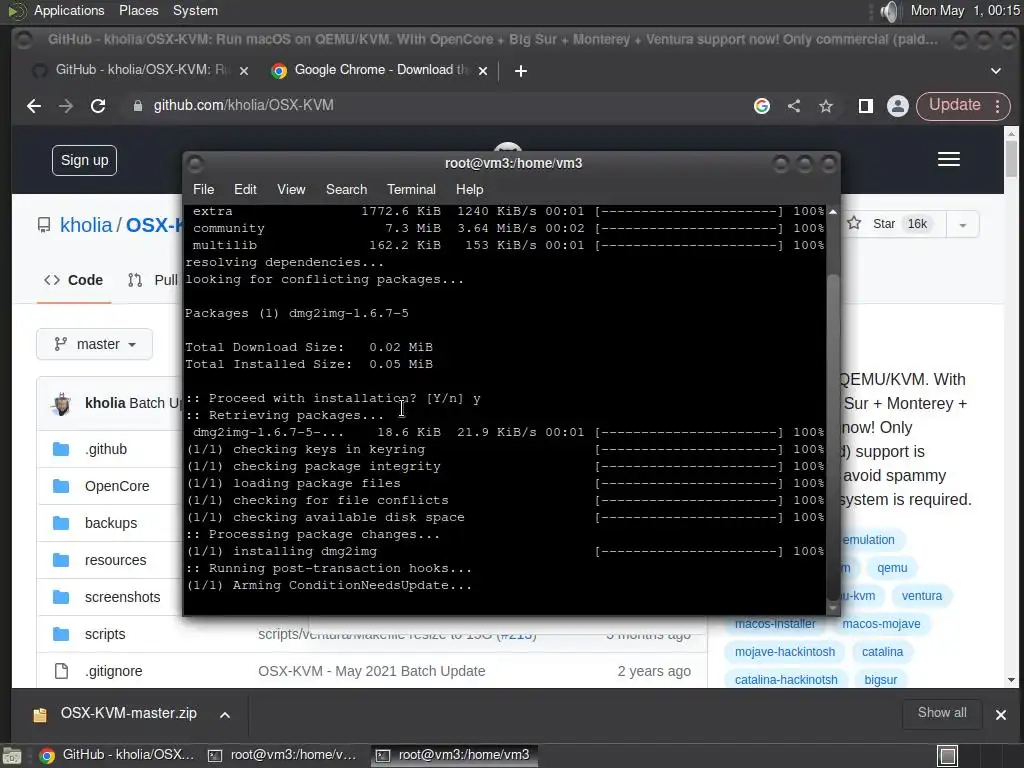Screen dimensions: 1024x768
Task: Open scripts folder
Action: click(x=104, y=634)
